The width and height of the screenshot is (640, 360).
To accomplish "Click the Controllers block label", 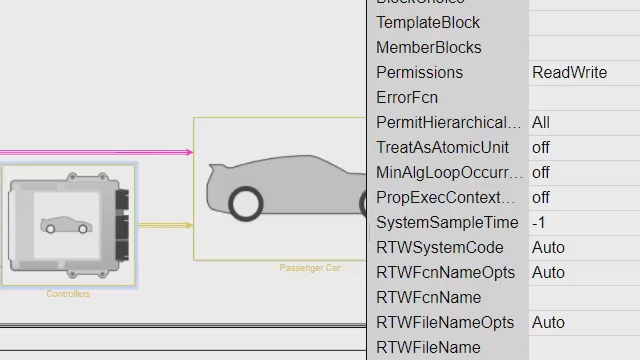I will pos(68,294).
